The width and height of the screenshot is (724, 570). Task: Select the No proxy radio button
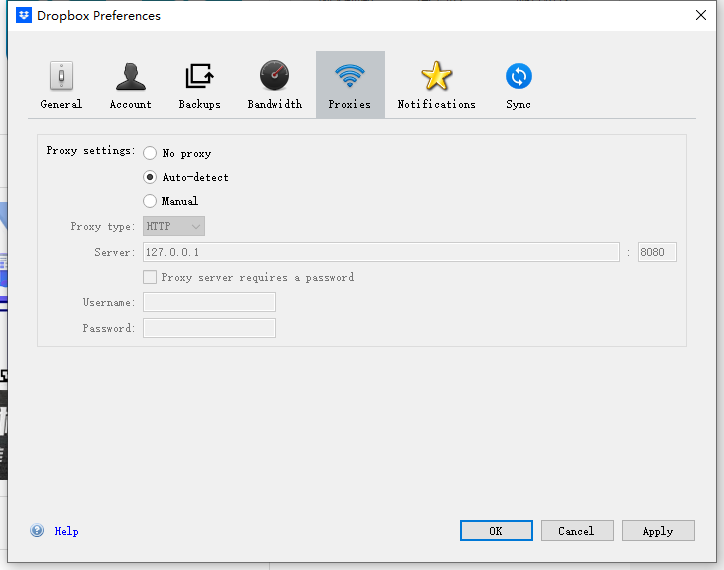coord(150,153)
